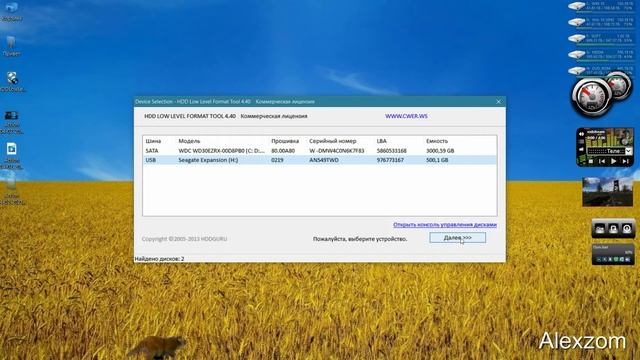The image size is (640, 360).
Task: Click the left icon in control gadget
Action: pyautogui.click(x=600, y=229)
